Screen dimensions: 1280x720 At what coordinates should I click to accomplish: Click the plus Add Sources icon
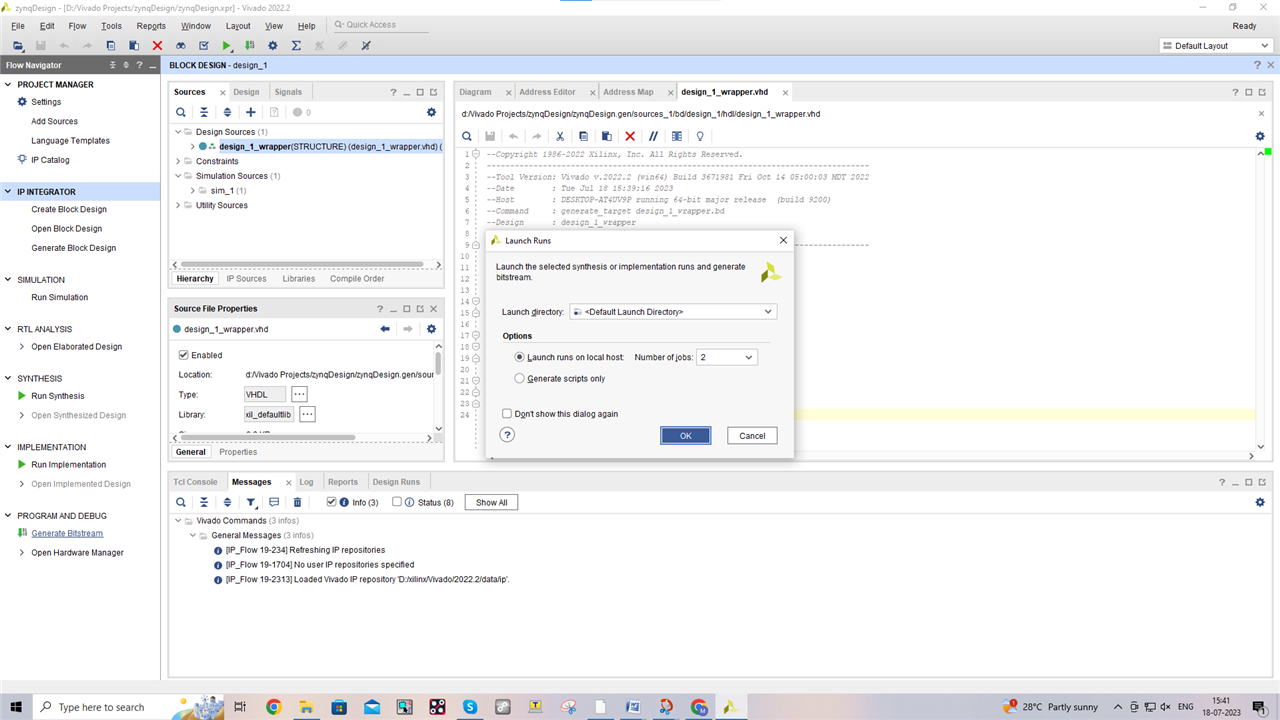click(x=251, y=113)
